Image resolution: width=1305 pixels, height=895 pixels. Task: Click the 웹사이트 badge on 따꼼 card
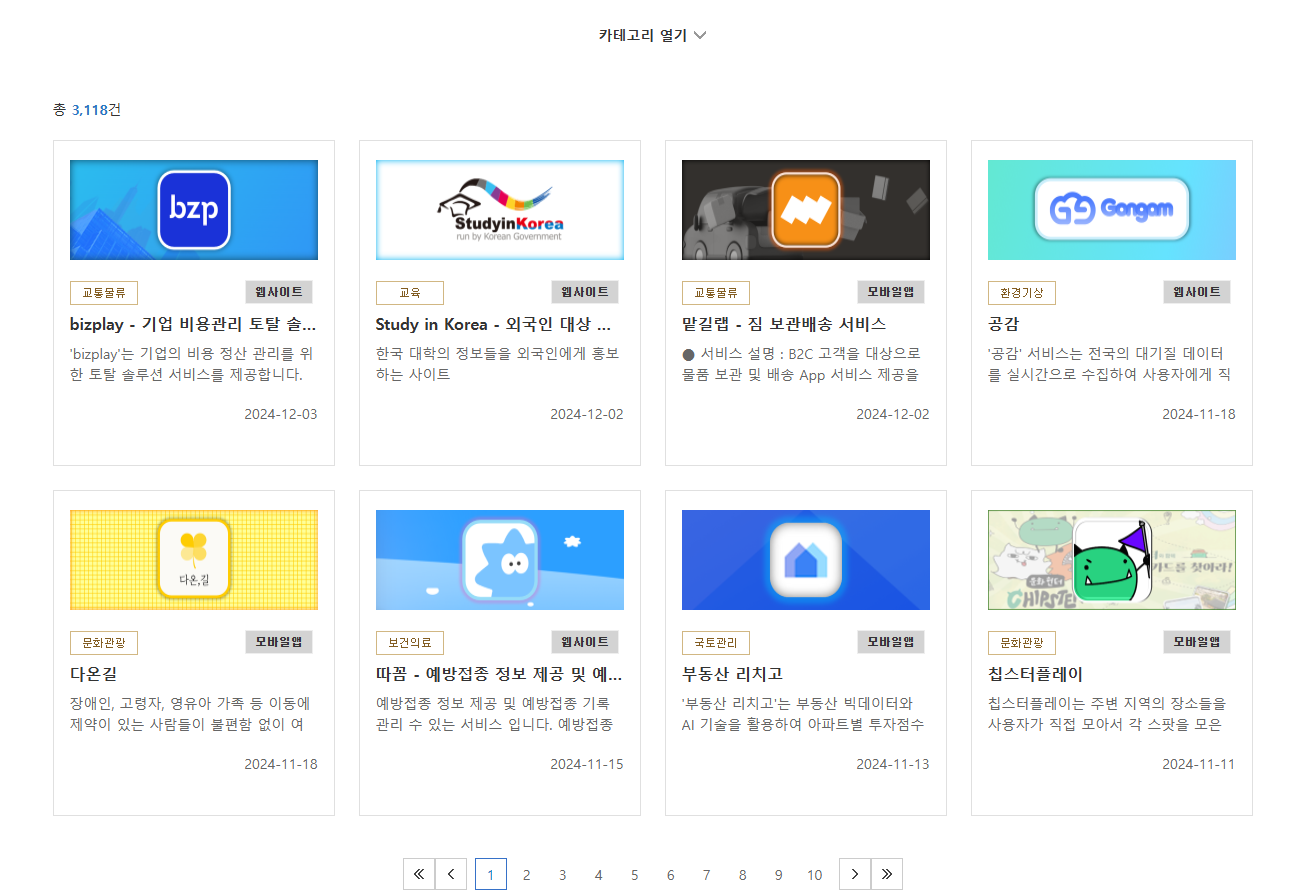[x=585, y=642]
